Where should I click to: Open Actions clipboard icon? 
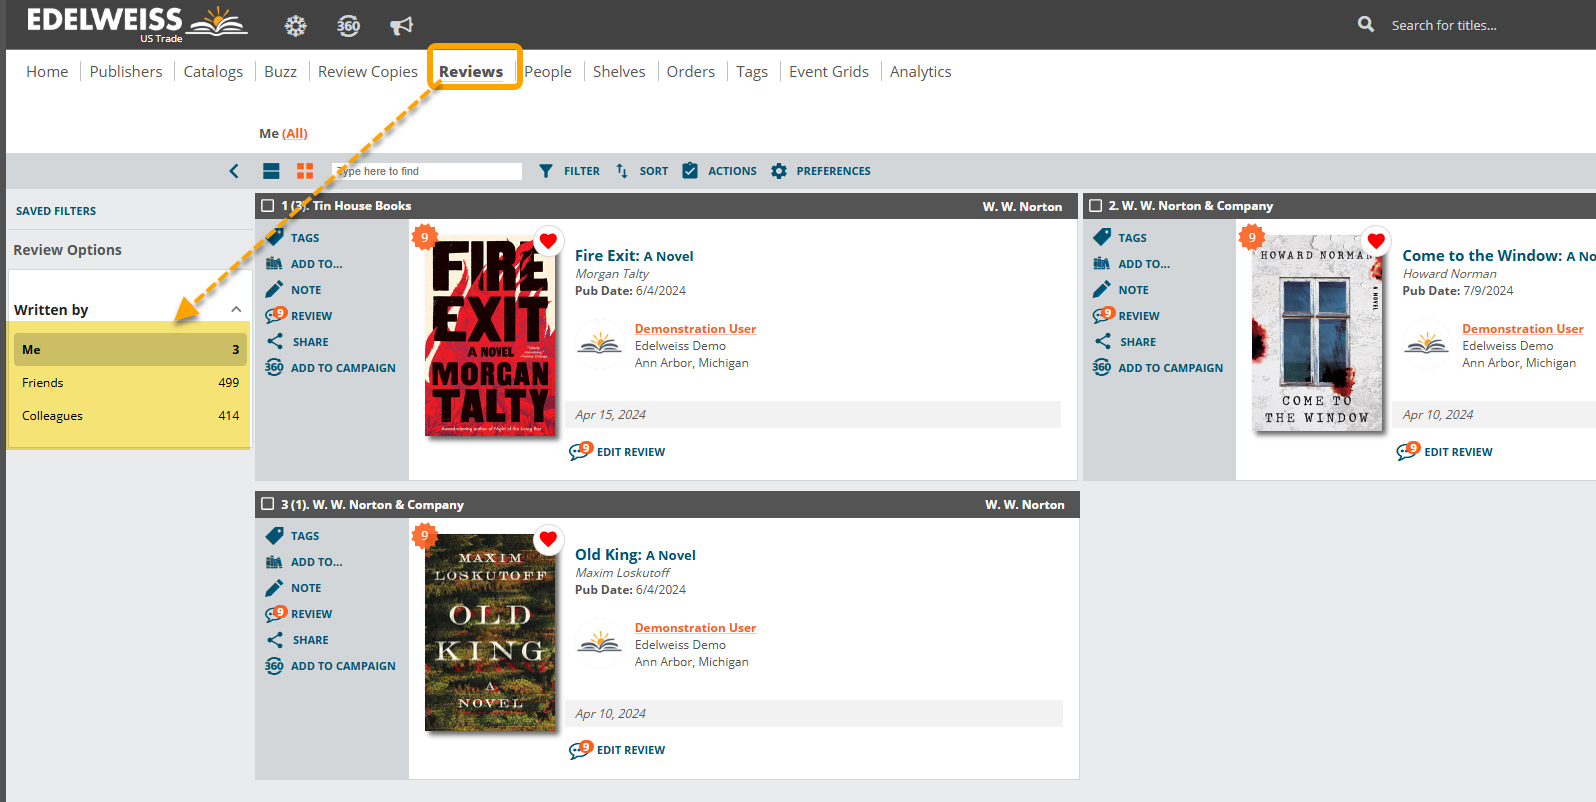690,171
